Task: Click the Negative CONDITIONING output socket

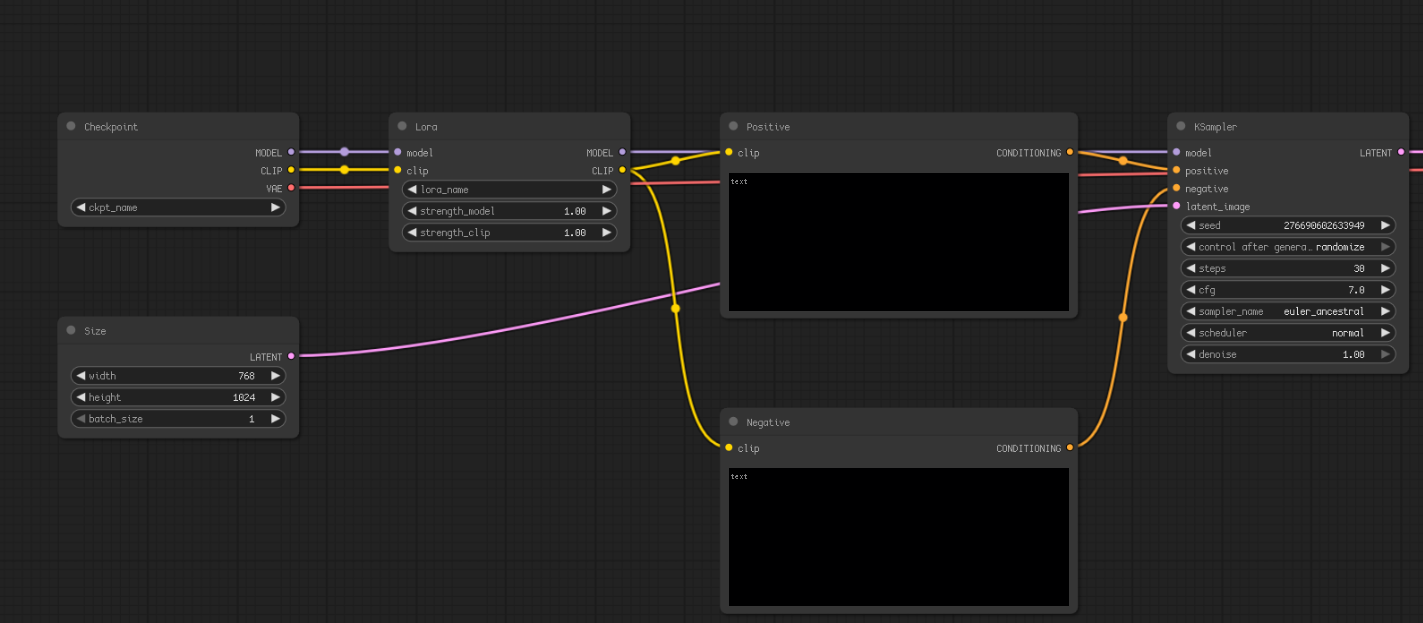Action: pos(1070,447)
